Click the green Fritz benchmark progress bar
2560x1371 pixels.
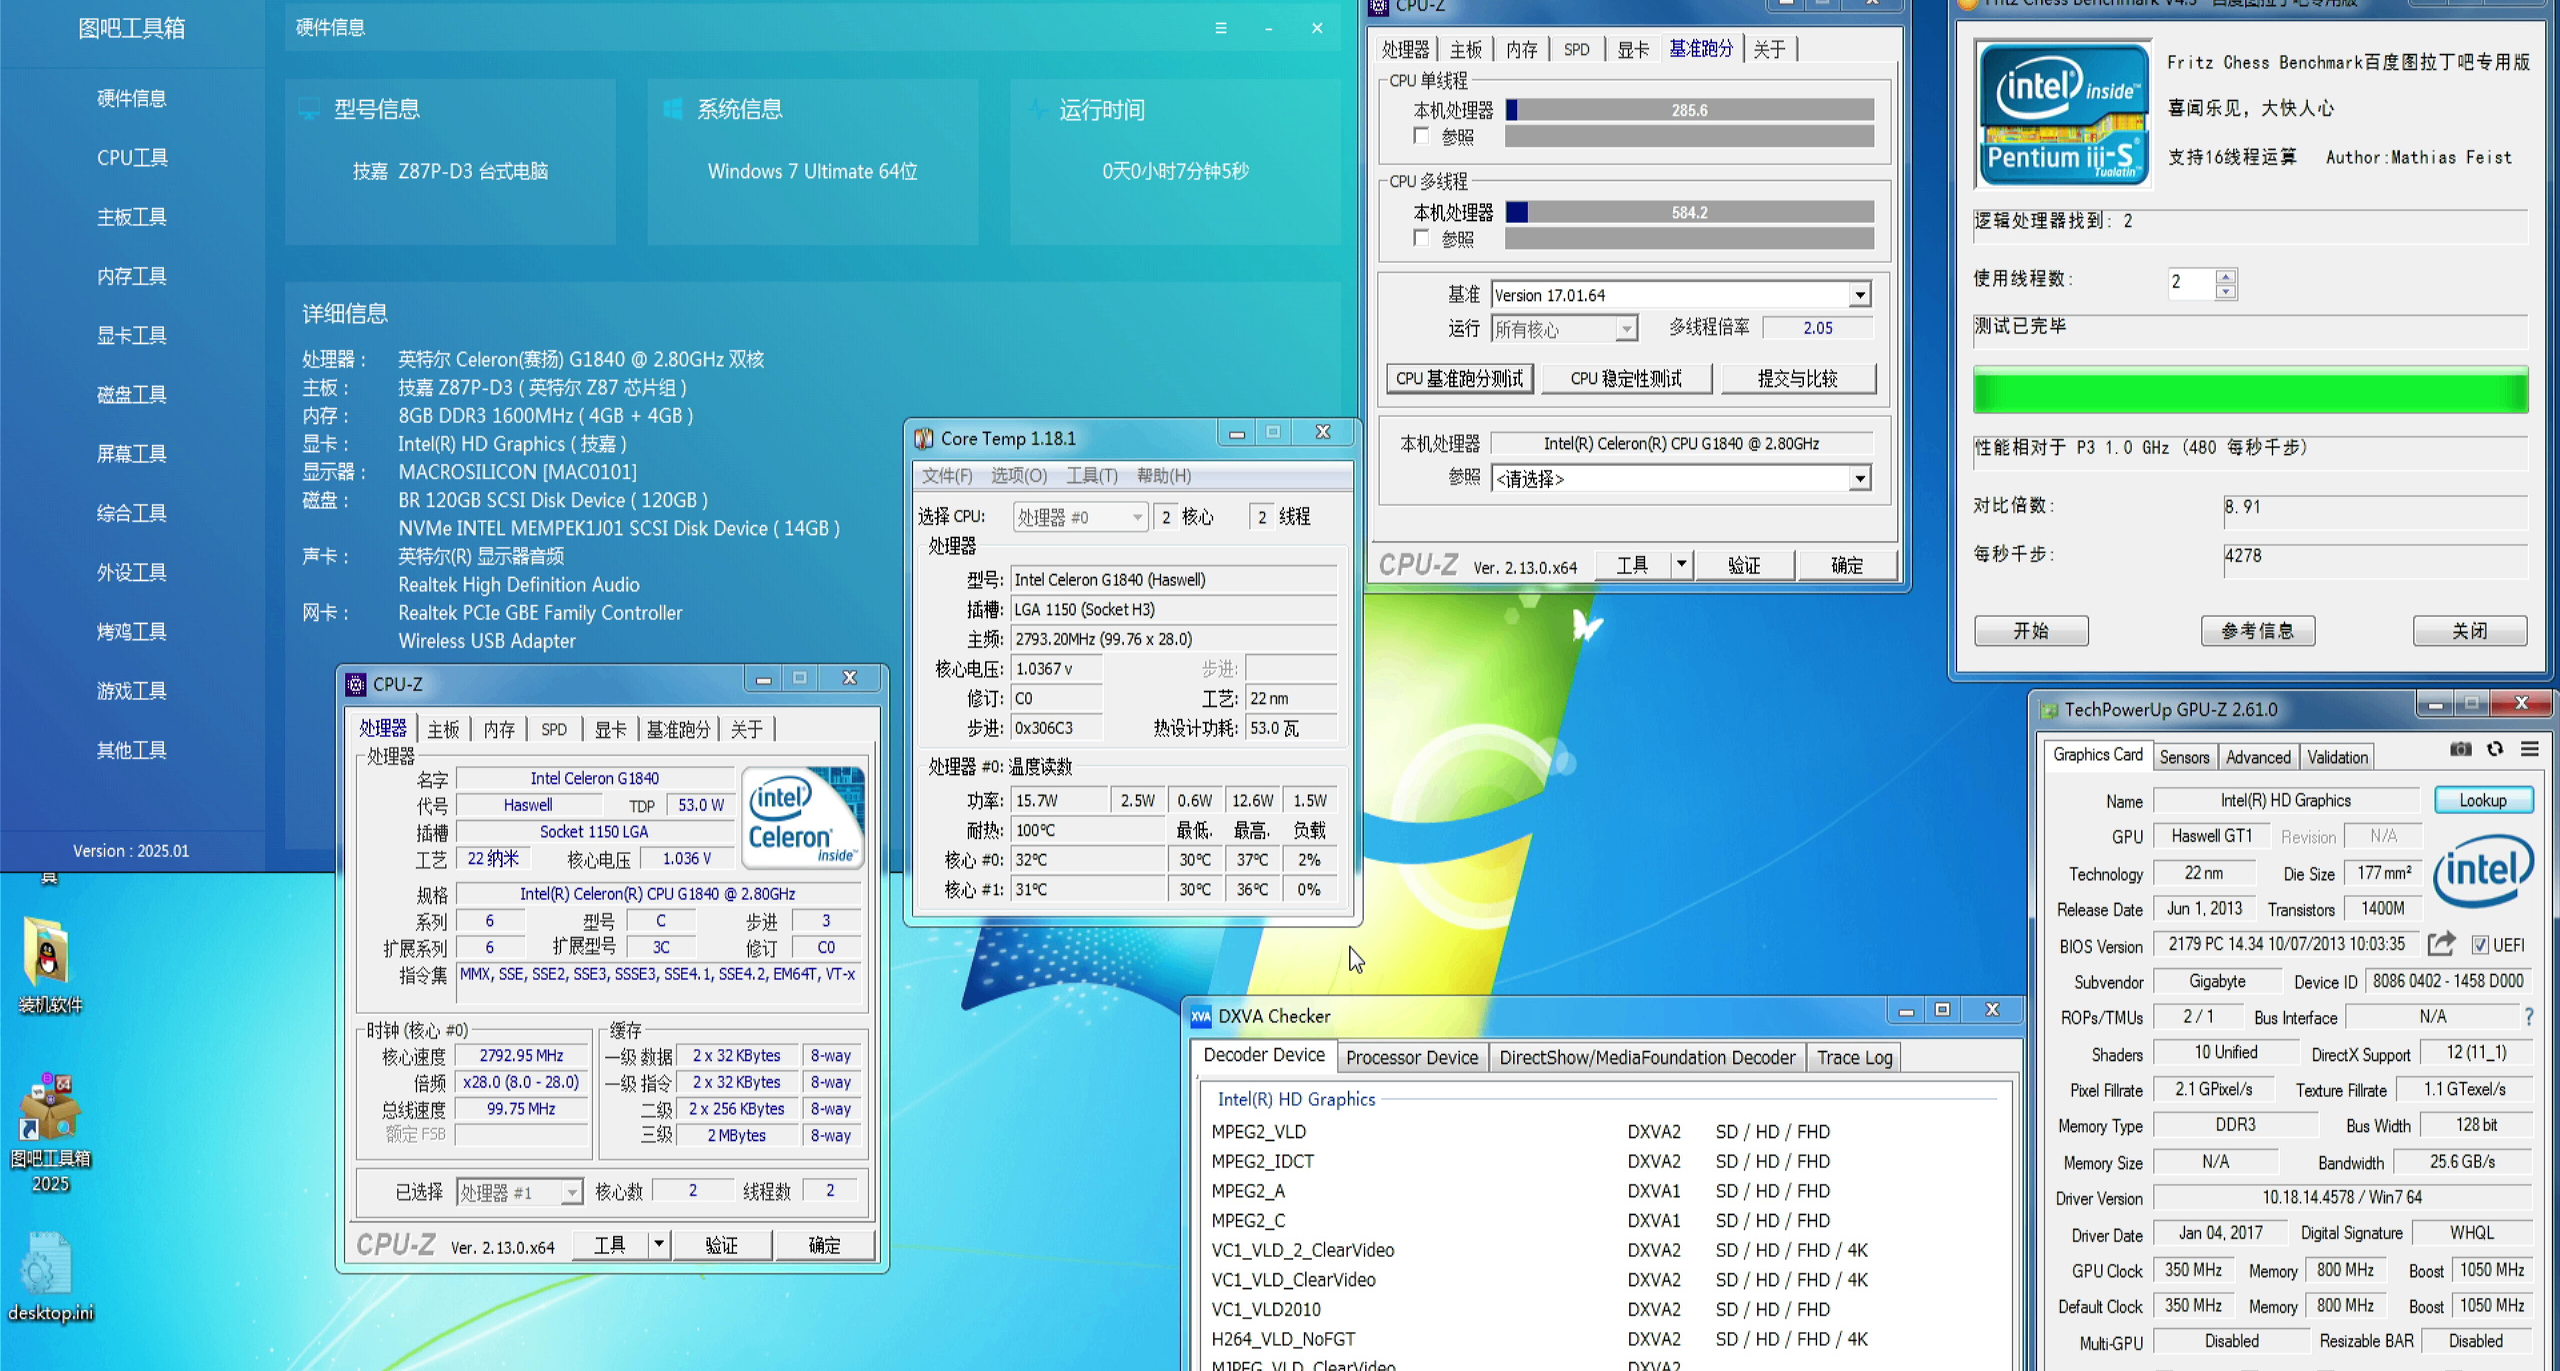(2250, 390)
